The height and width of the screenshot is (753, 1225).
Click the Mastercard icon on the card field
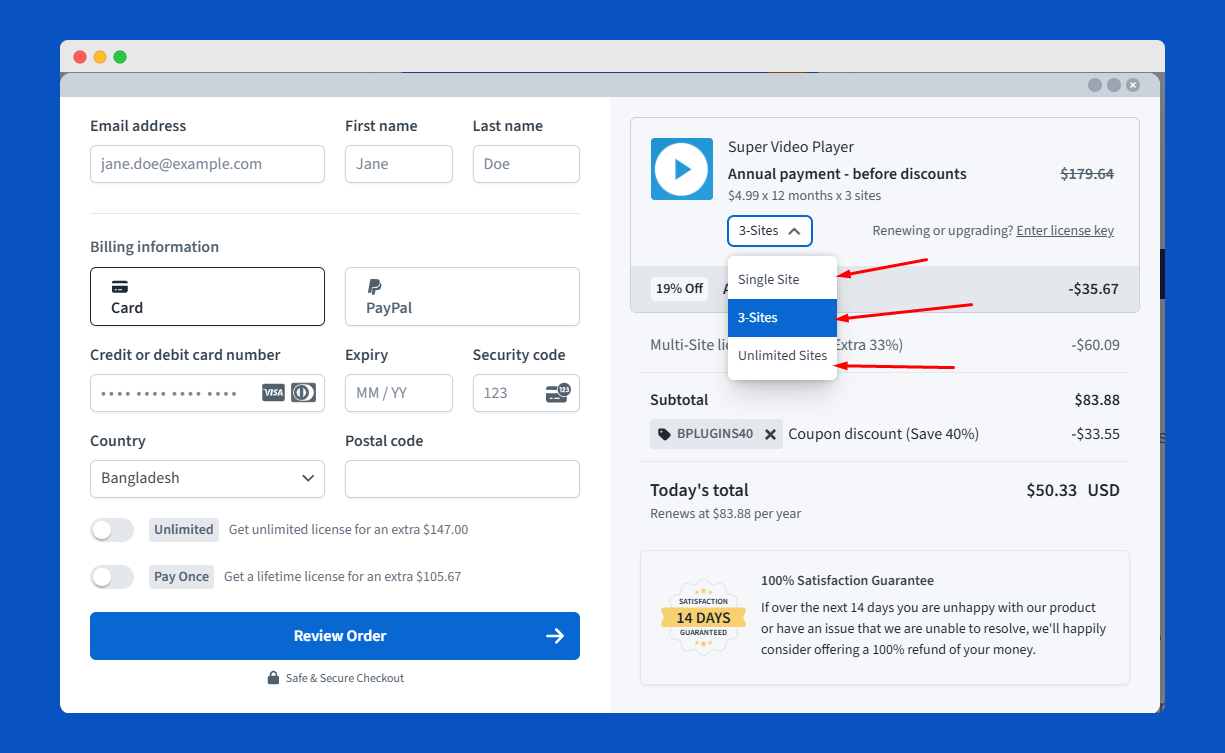coord(301,393)
